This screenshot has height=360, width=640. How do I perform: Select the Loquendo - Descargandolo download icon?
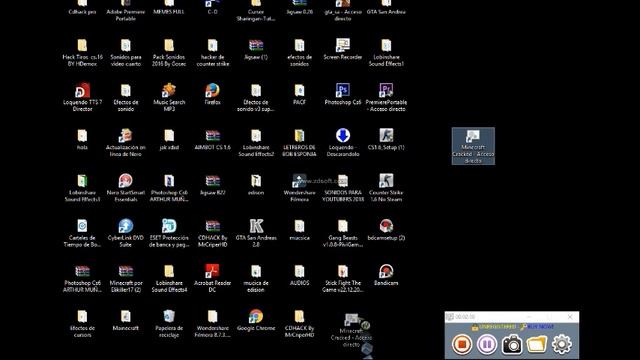[343, 143]
